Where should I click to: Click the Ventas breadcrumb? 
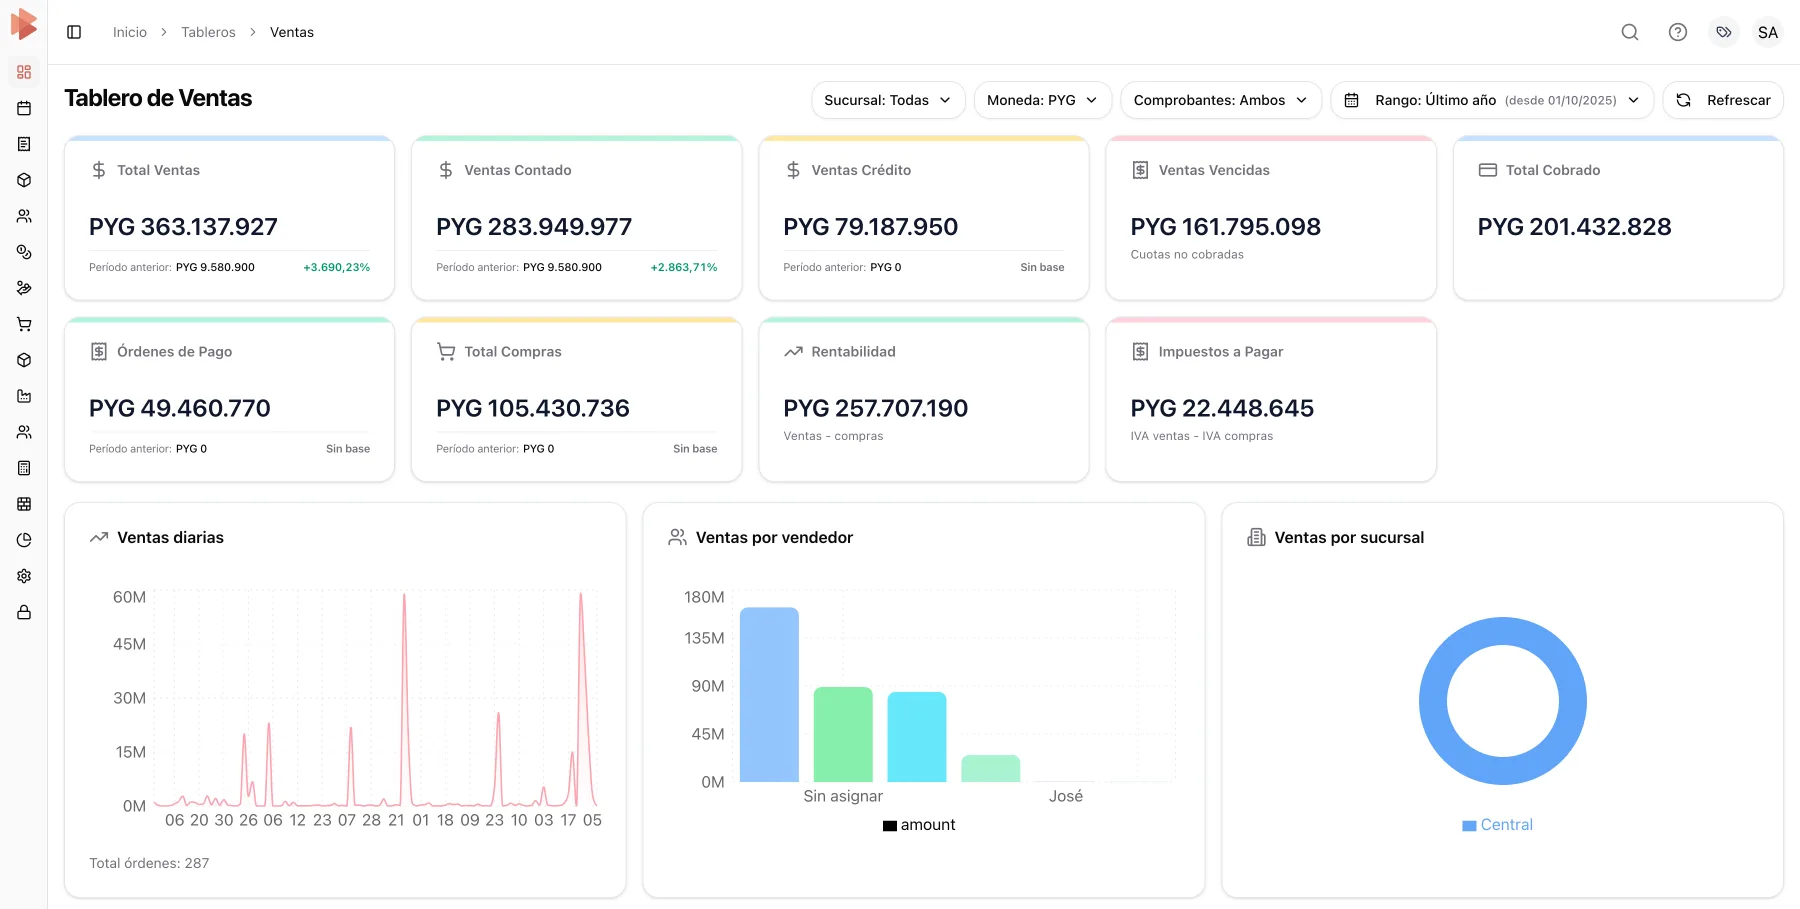click(x=292, y=32)
